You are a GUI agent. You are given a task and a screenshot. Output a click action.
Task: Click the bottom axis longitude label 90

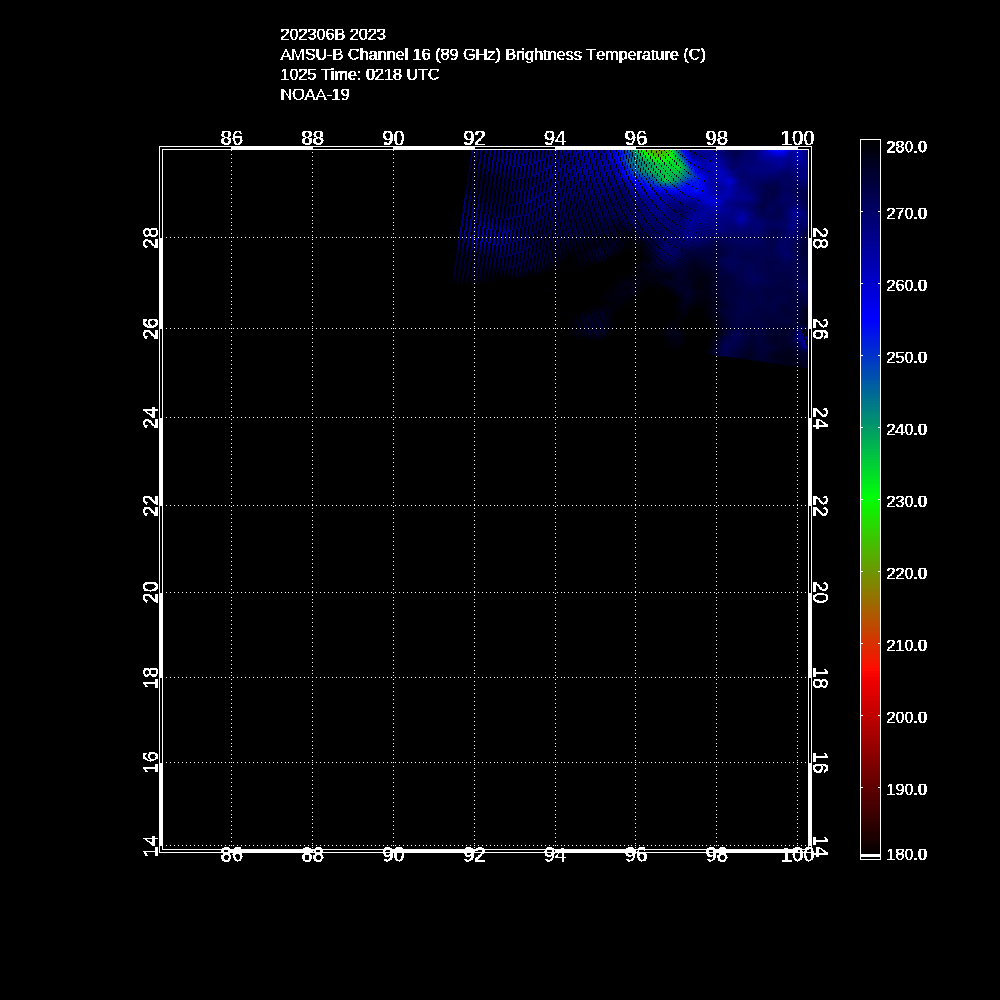tap(393, 855)
